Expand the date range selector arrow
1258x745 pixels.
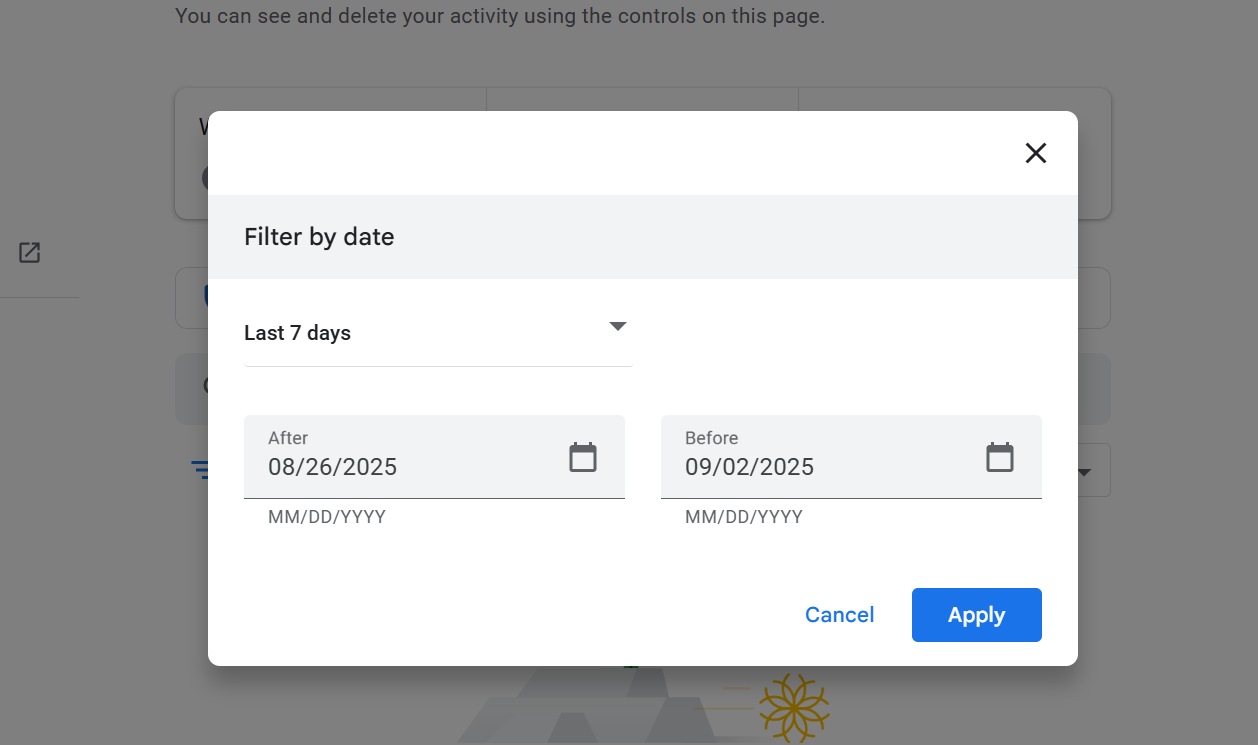pyautogui.click(x=617, y=325)
